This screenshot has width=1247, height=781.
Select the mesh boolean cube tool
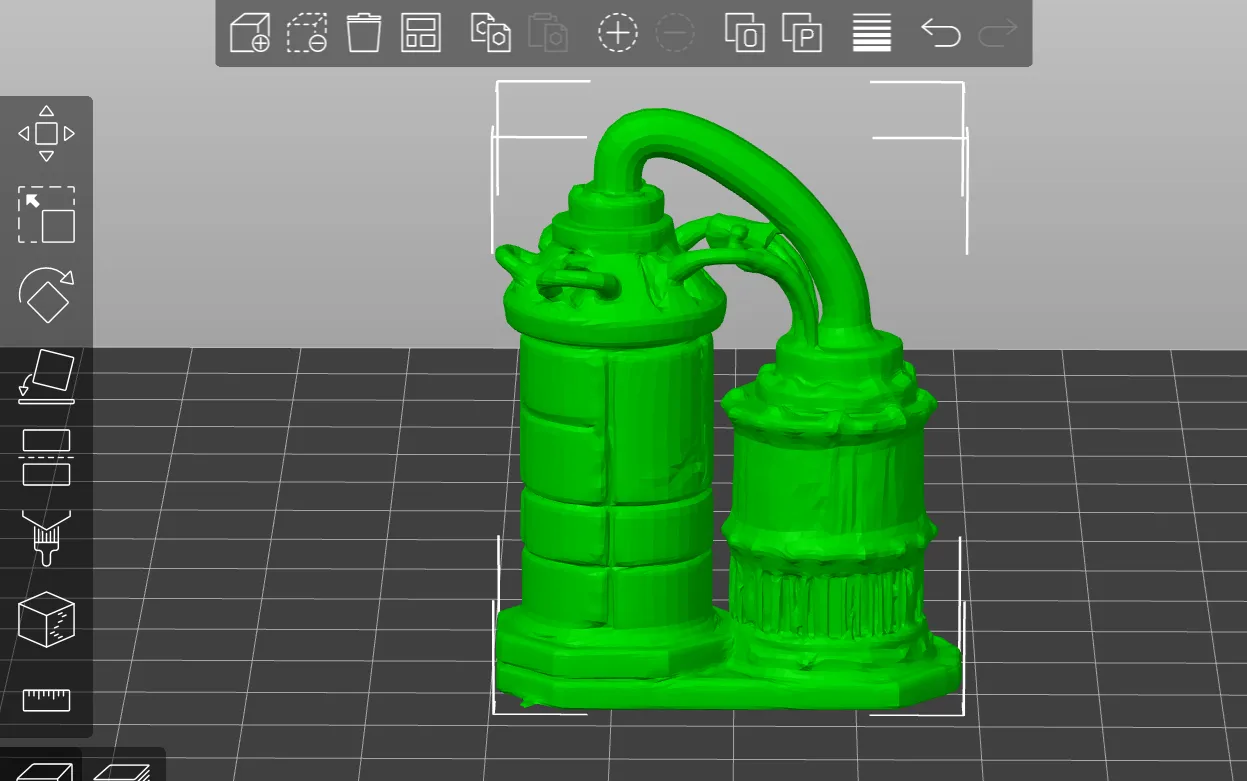[45, 620]
